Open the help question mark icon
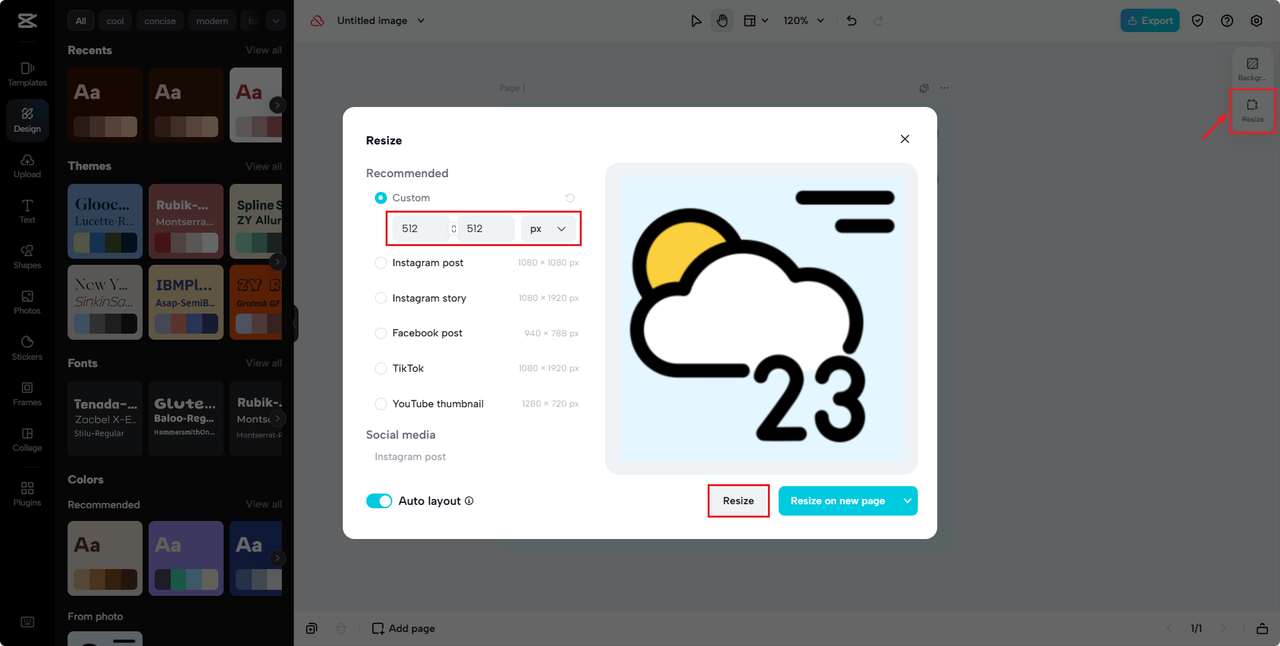This screenshot has width=1280, height=646. pos(1227,20)
